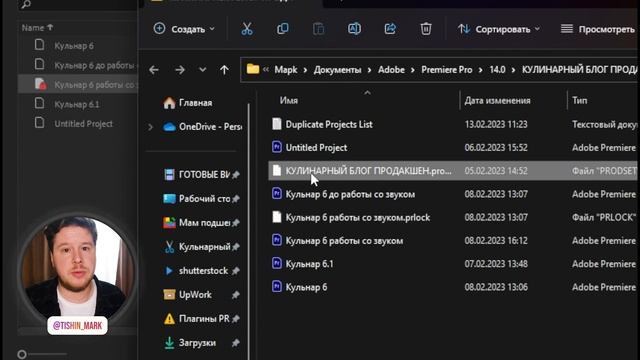
Task: Open the Сортировать sort dropdown
Action: point(499,29)
